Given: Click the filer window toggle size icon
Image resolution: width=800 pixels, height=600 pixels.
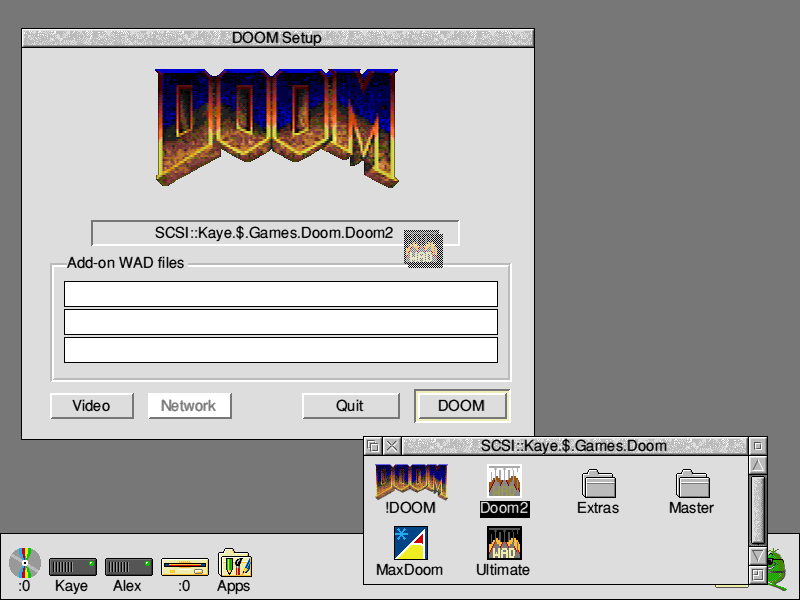Looking at the screenshot, I should coord(758,446).
